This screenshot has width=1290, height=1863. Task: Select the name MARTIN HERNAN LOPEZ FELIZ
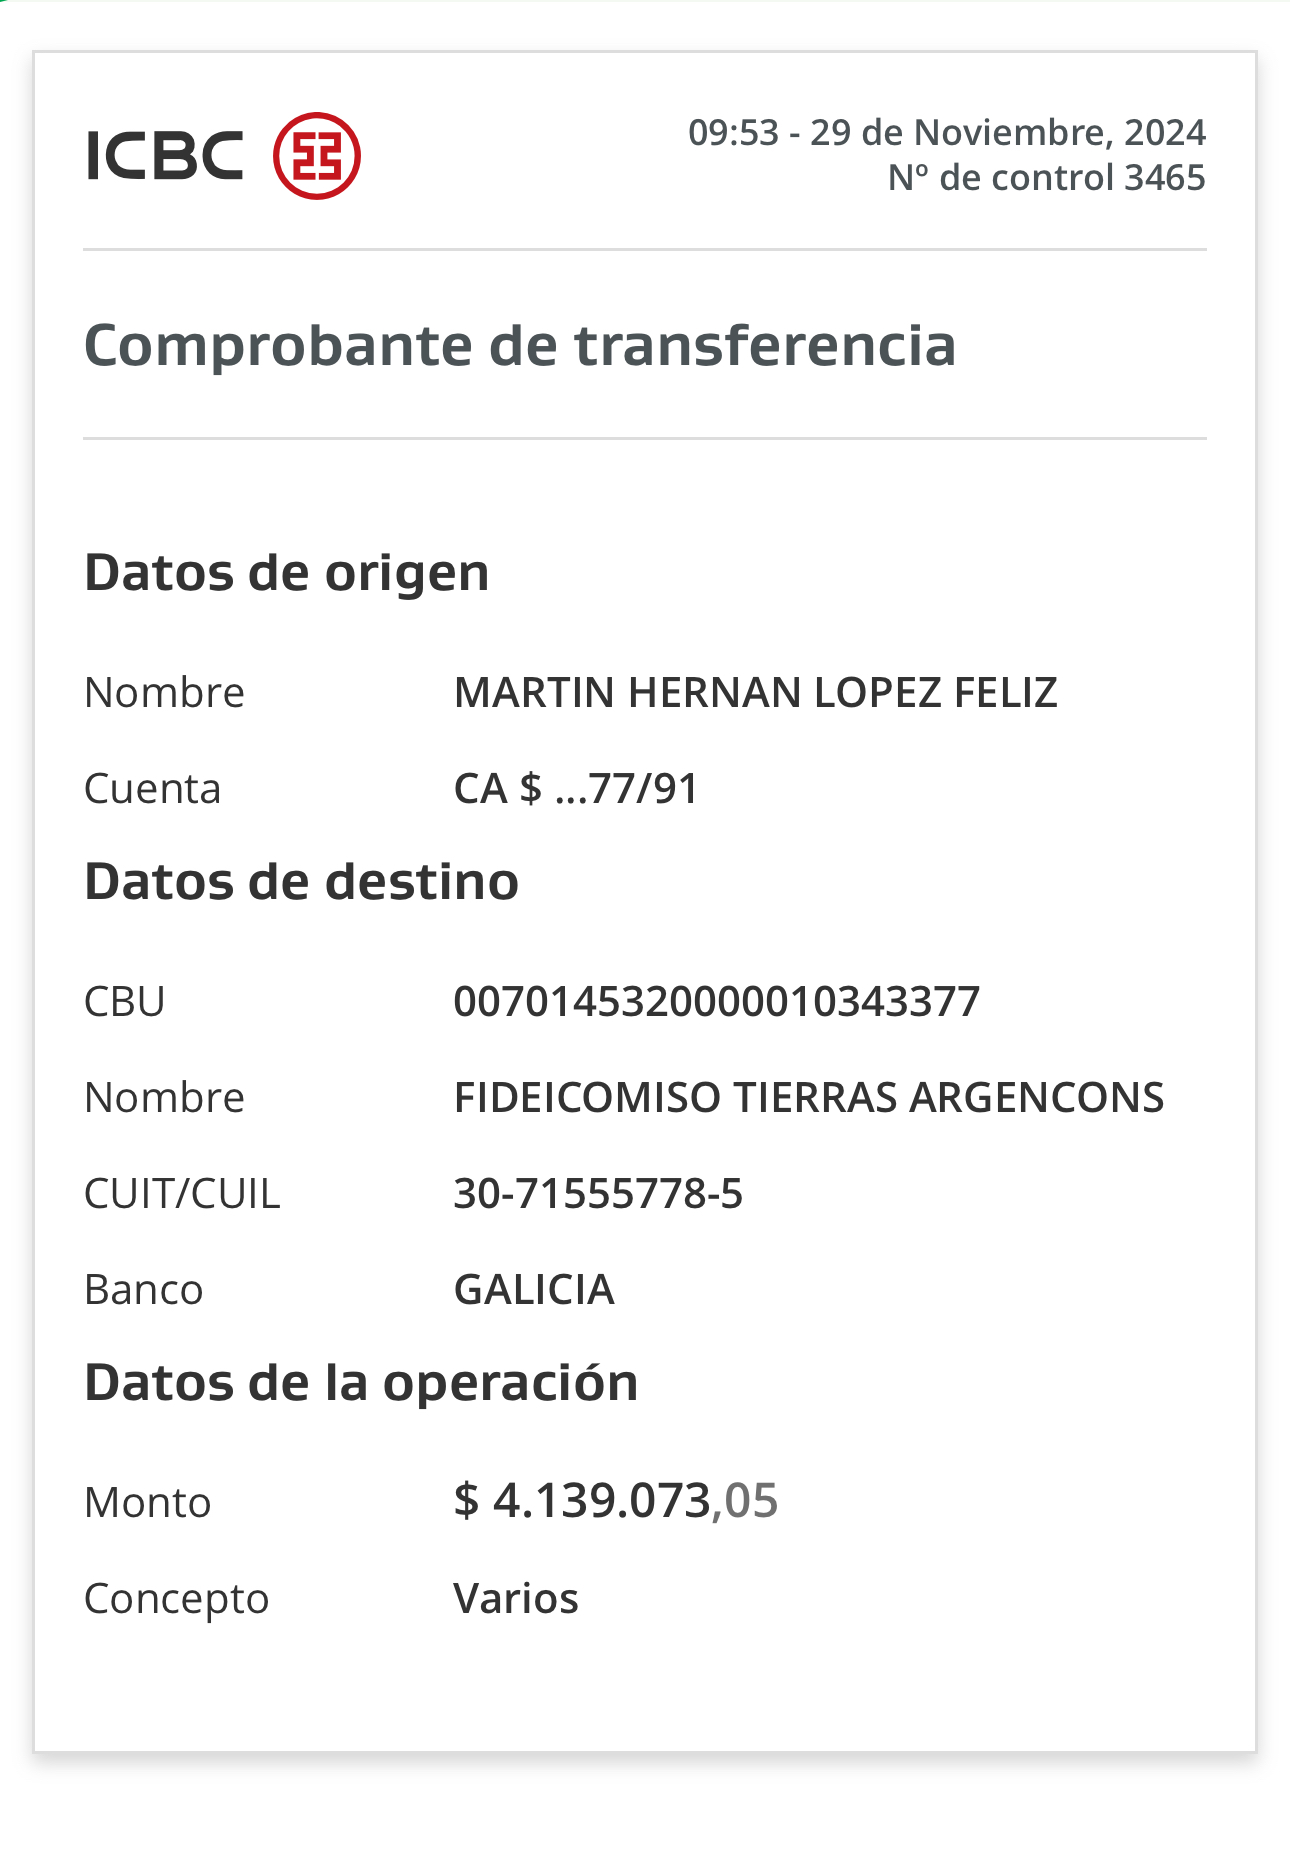(756, 693)
